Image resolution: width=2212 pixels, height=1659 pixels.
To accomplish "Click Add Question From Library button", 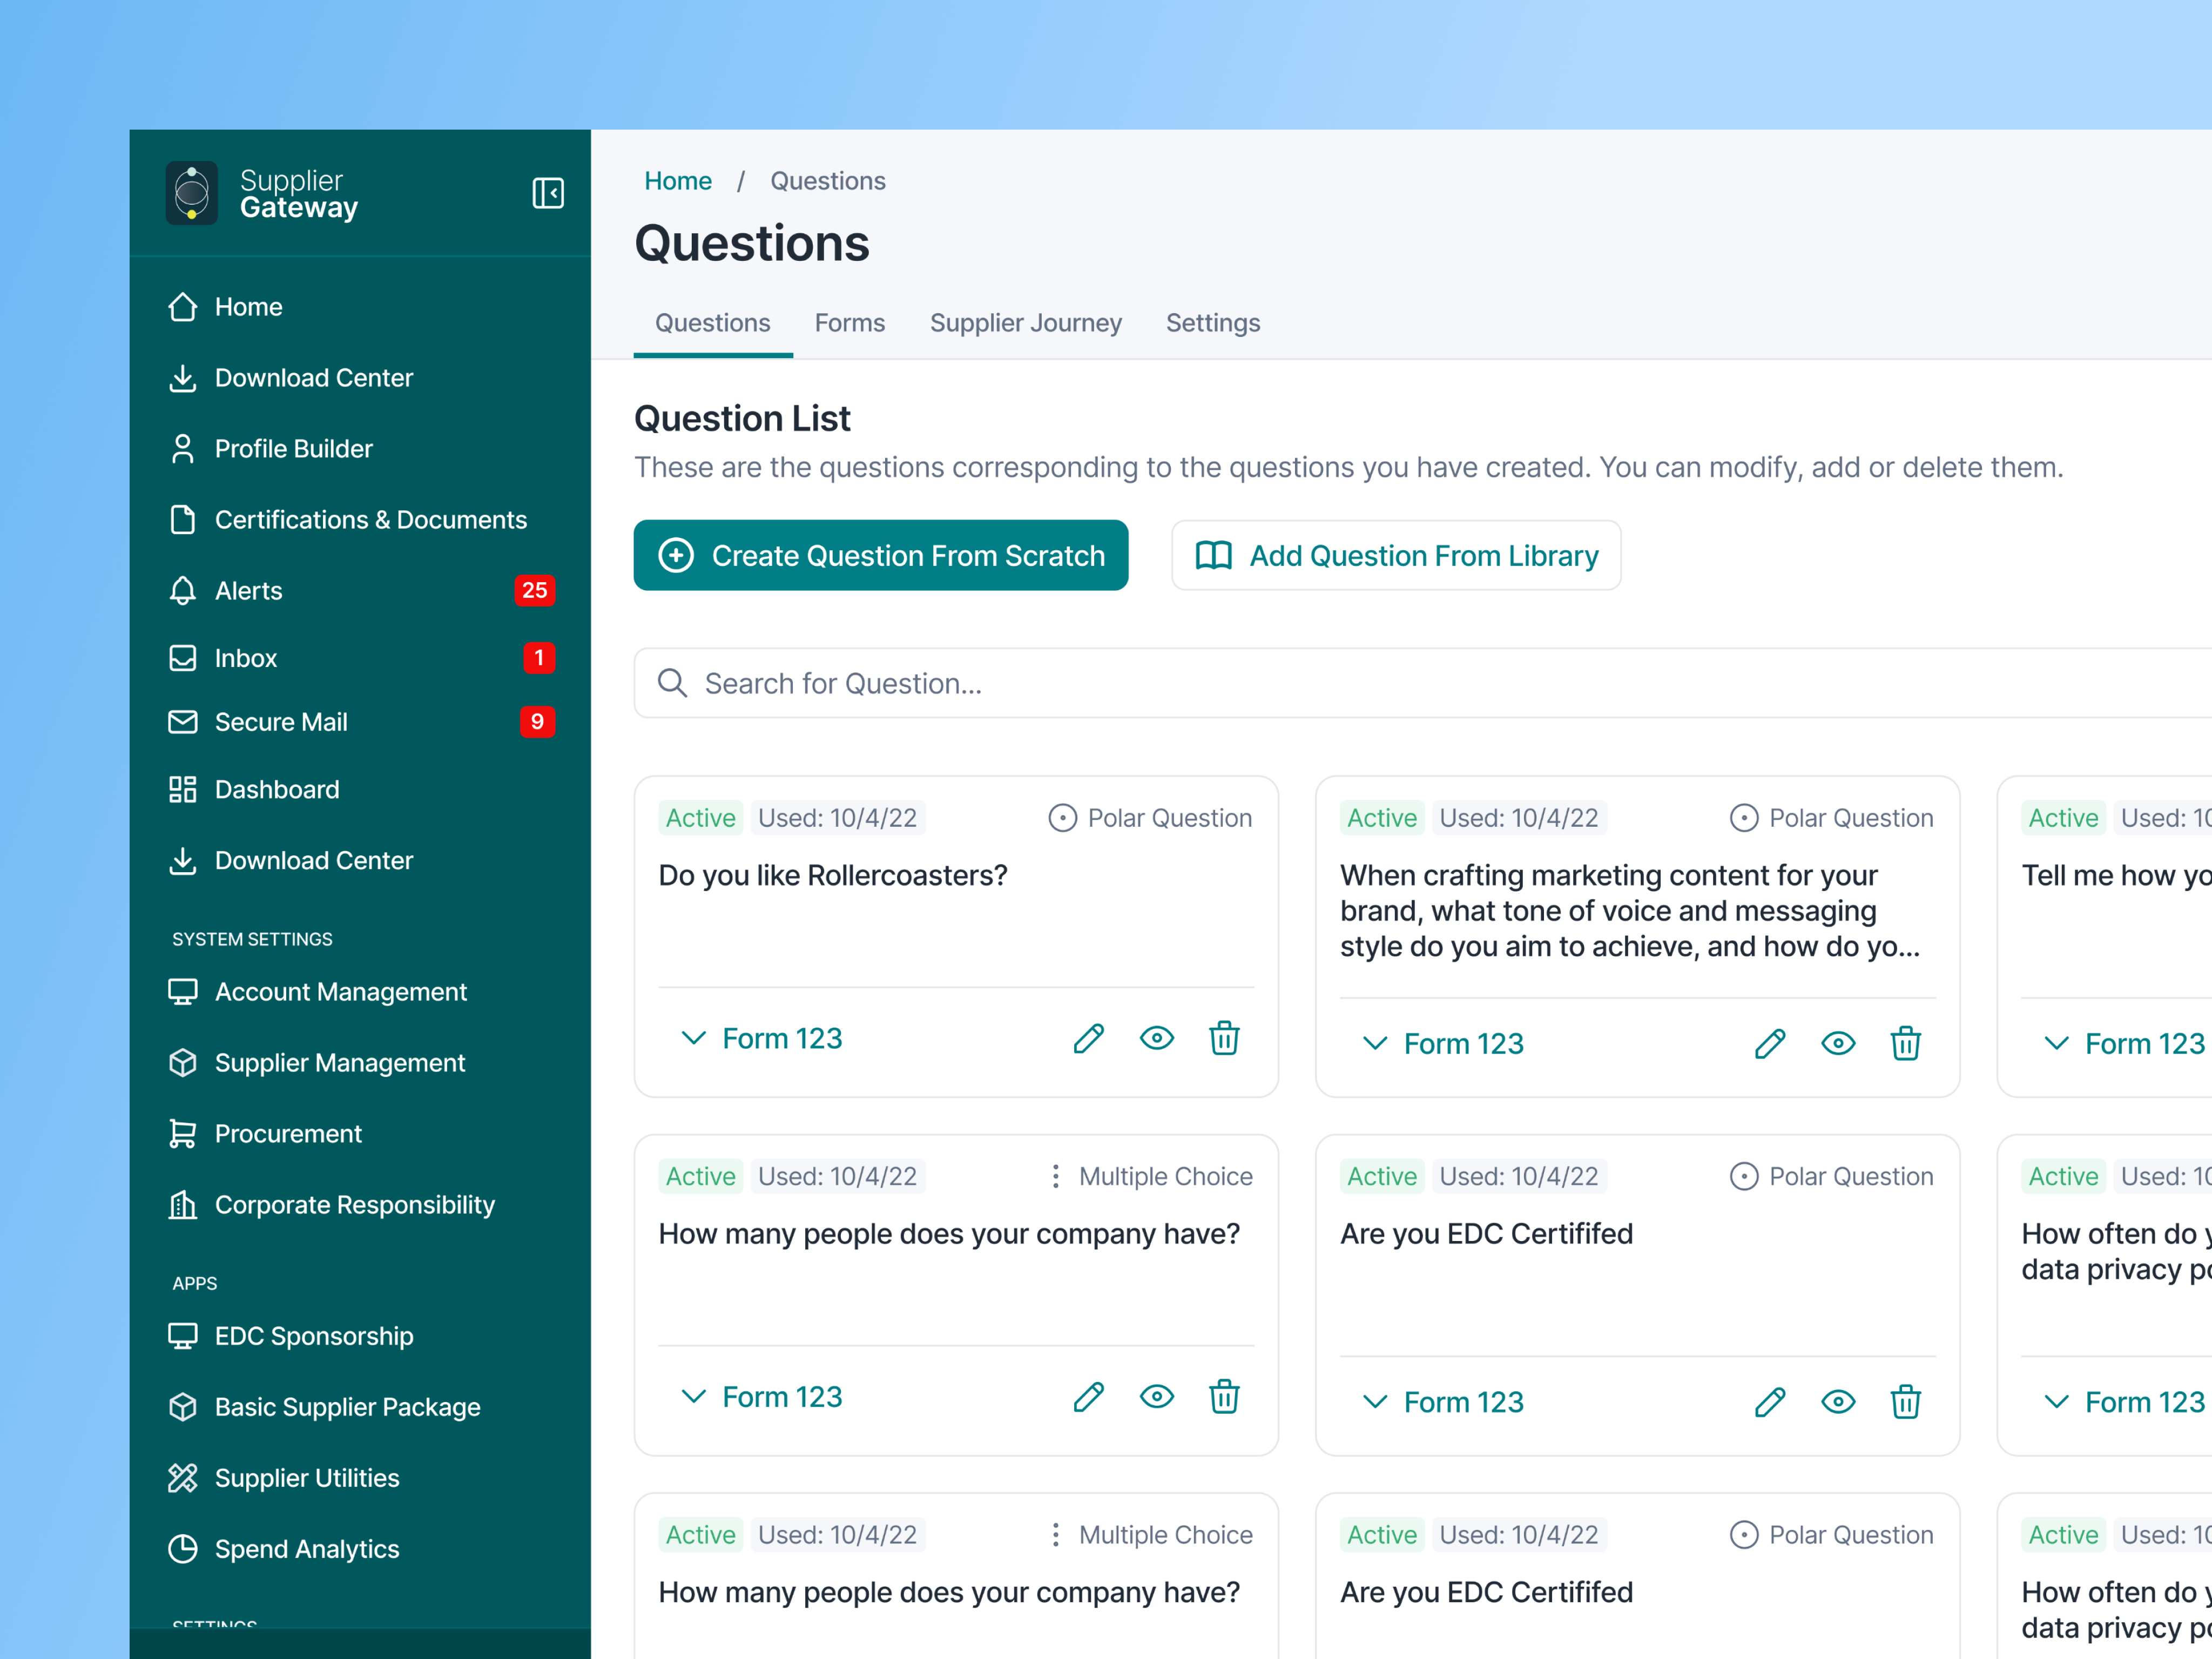I will point(1396,555).
